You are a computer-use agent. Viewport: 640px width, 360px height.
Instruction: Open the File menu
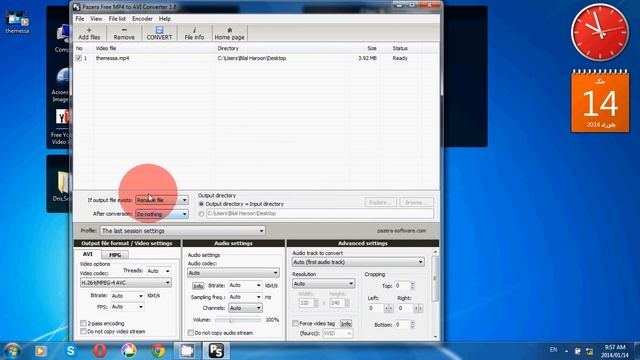point(80,19)
